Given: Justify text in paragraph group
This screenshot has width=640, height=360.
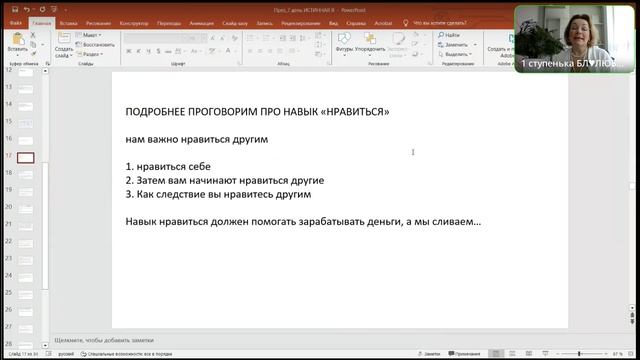Looking at the screenshot, I should pyautogui.click(x=280, y=51).
